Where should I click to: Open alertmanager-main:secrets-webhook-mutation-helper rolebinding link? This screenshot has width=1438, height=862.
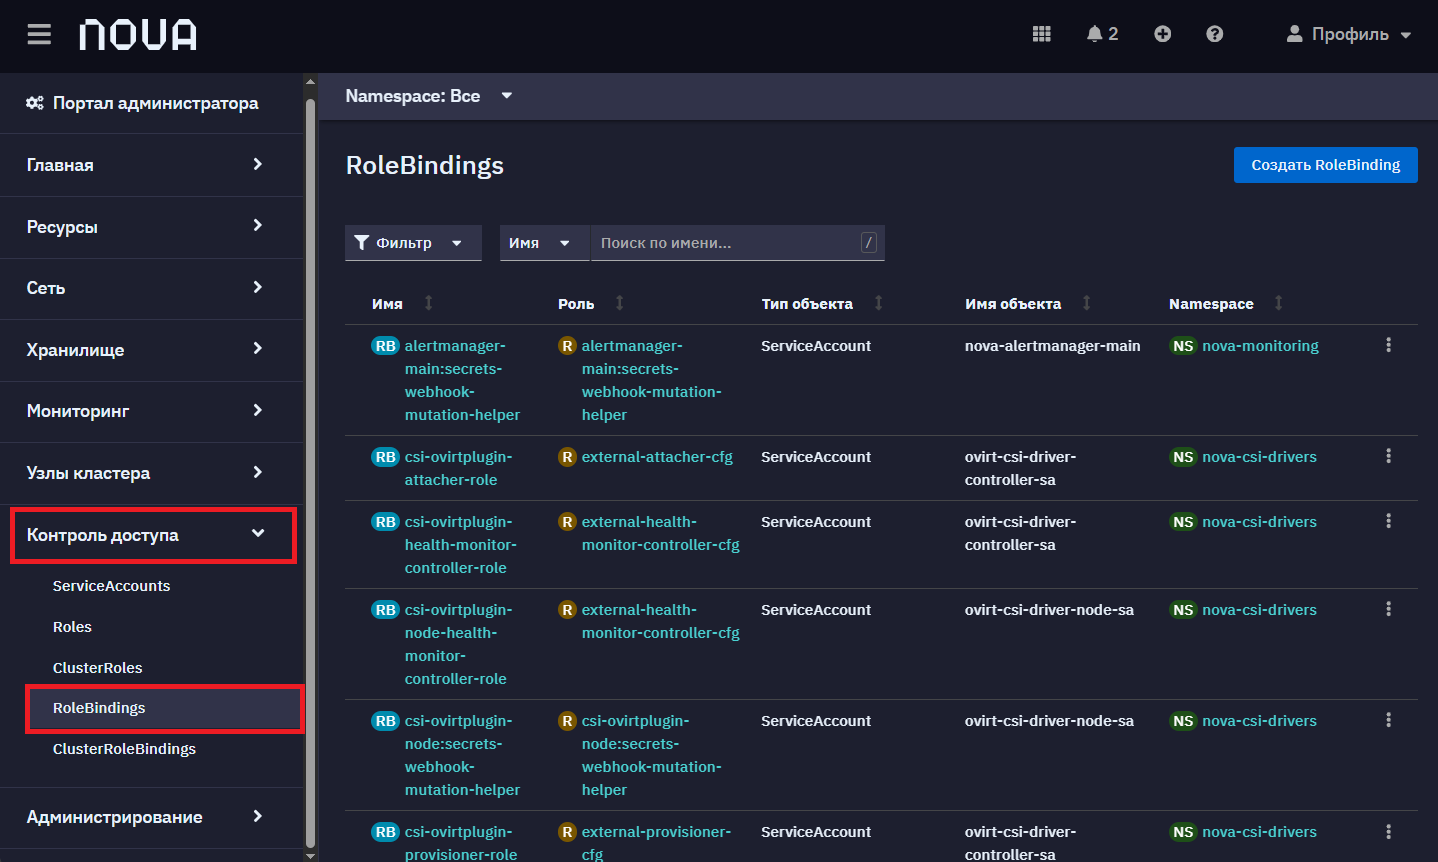pos(462,380)
